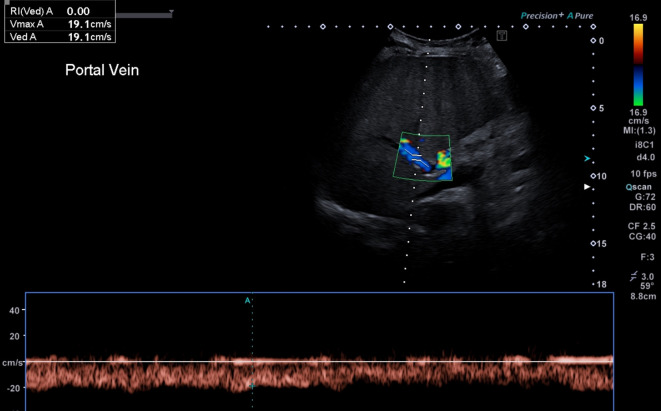
Task: Click the DR:60 dynamic range value
Action: (x=642, y=207)
